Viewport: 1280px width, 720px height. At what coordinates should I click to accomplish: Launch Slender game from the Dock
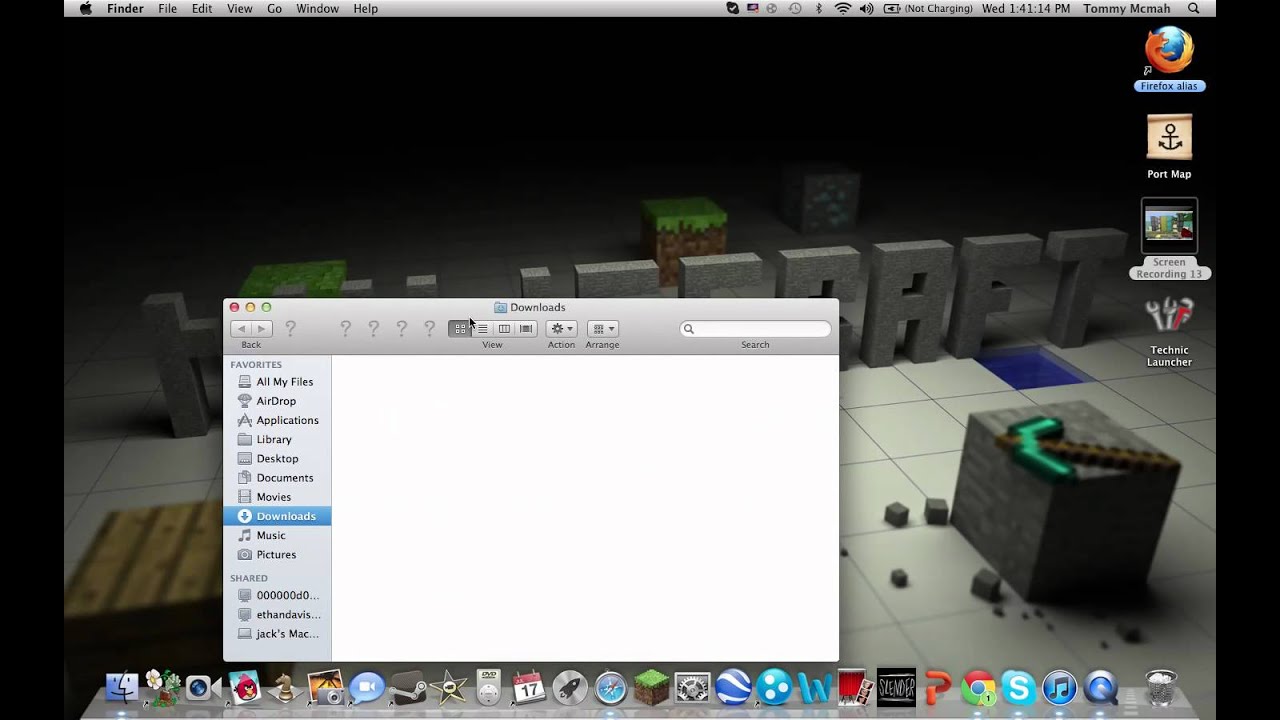896,688
